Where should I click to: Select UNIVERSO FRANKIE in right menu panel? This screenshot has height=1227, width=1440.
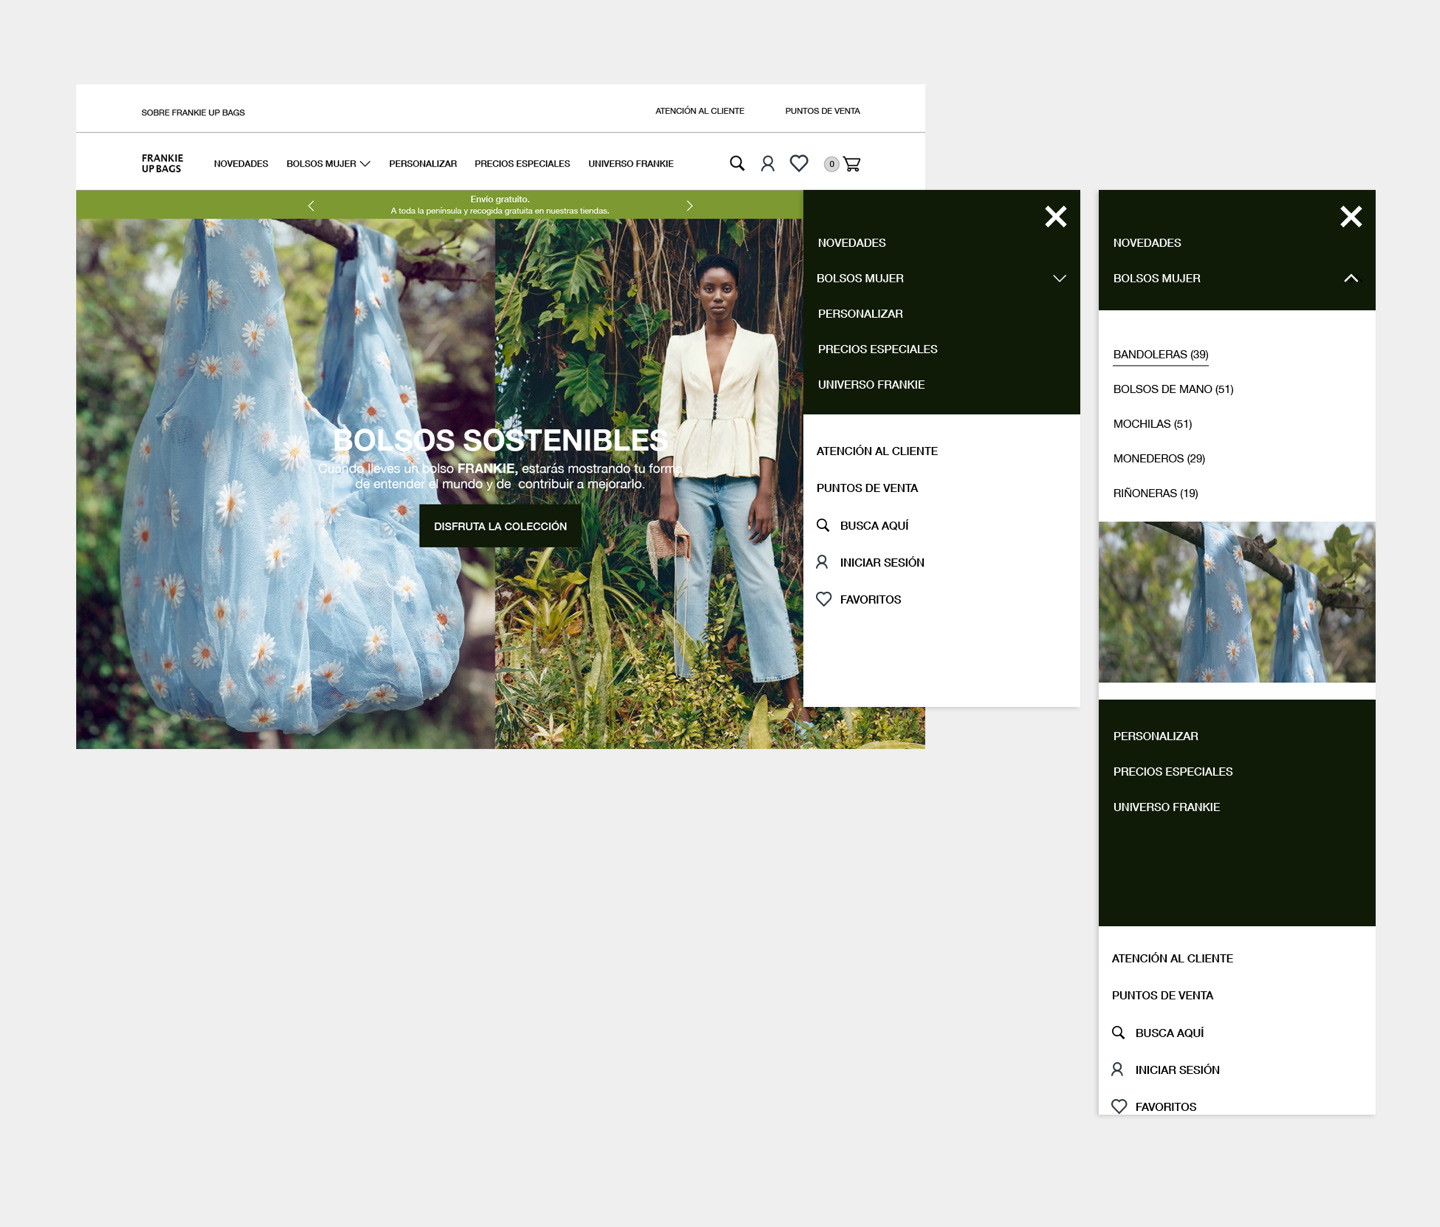(x=1166, y=807)
